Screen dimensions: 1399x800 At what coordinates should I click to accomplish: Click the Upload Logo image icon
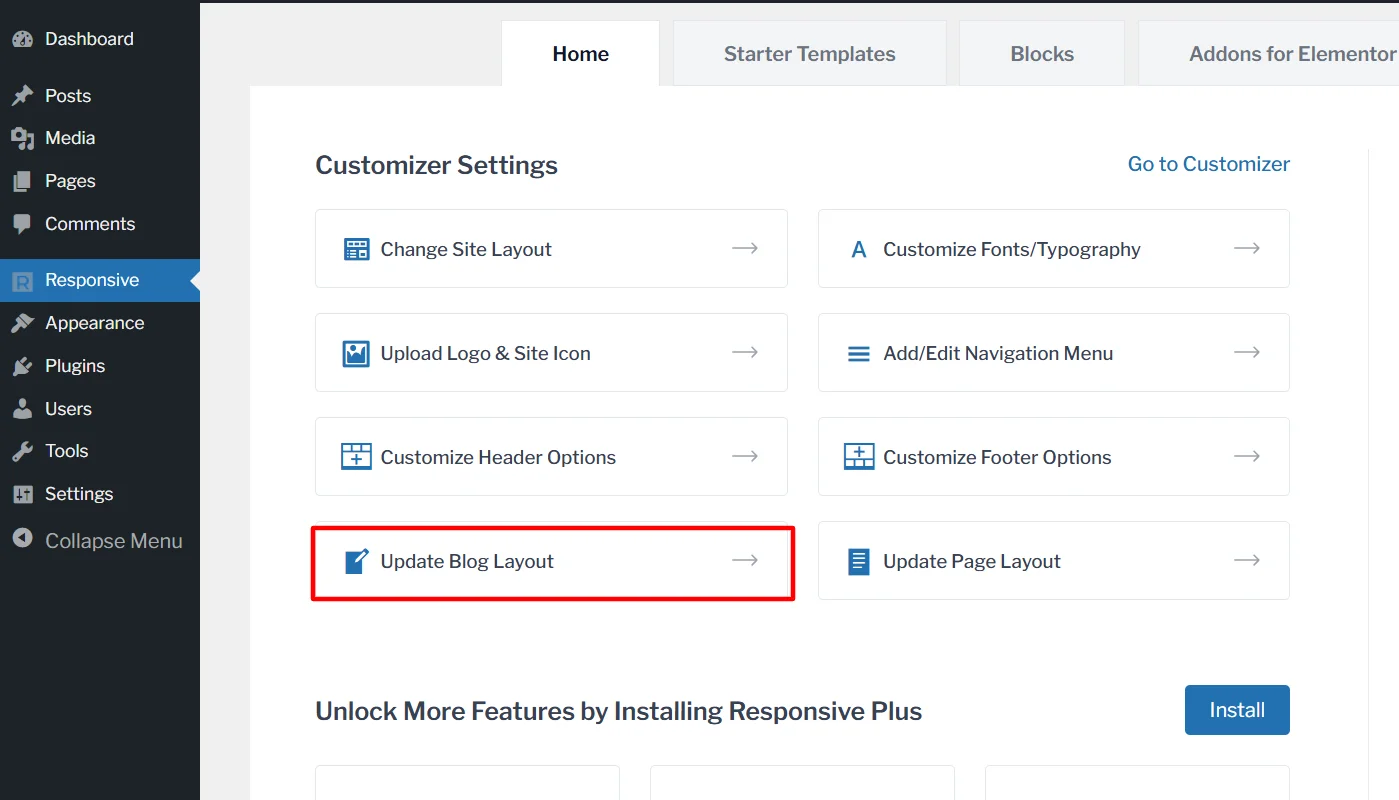(356, 353)
